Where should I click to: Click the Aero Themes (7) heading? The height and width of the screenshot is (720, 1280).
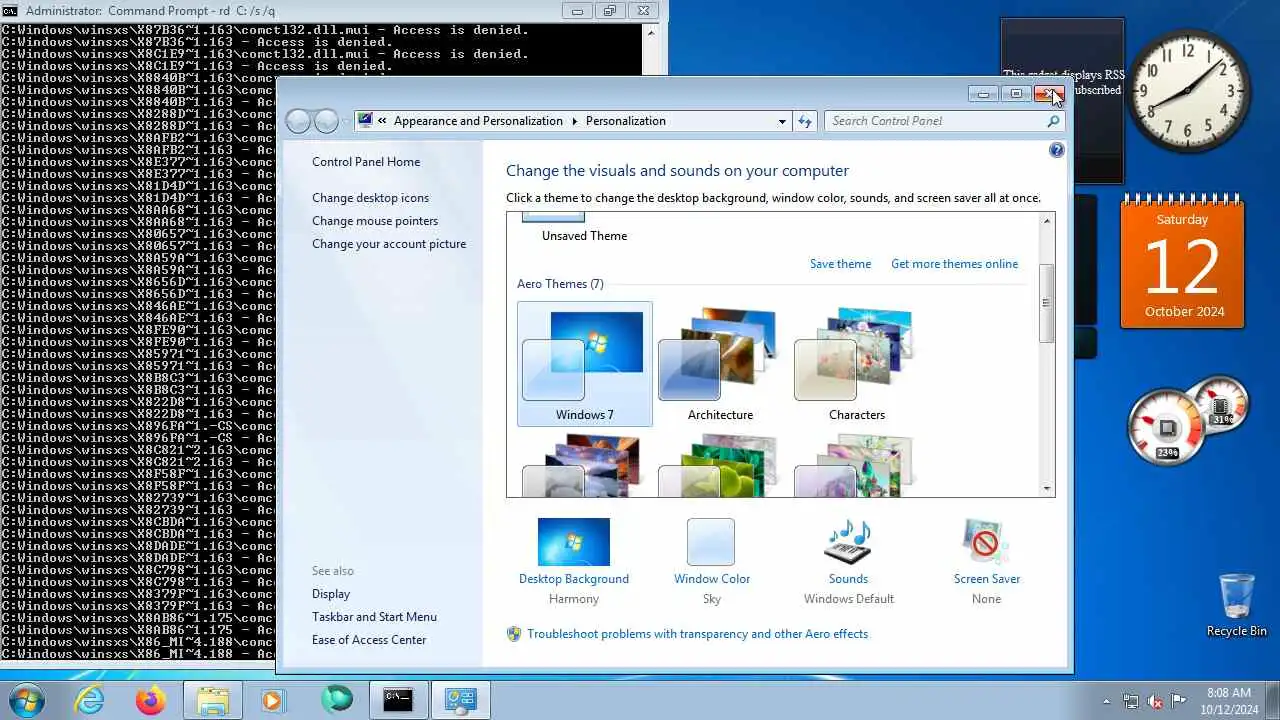[x=560, y=284]
